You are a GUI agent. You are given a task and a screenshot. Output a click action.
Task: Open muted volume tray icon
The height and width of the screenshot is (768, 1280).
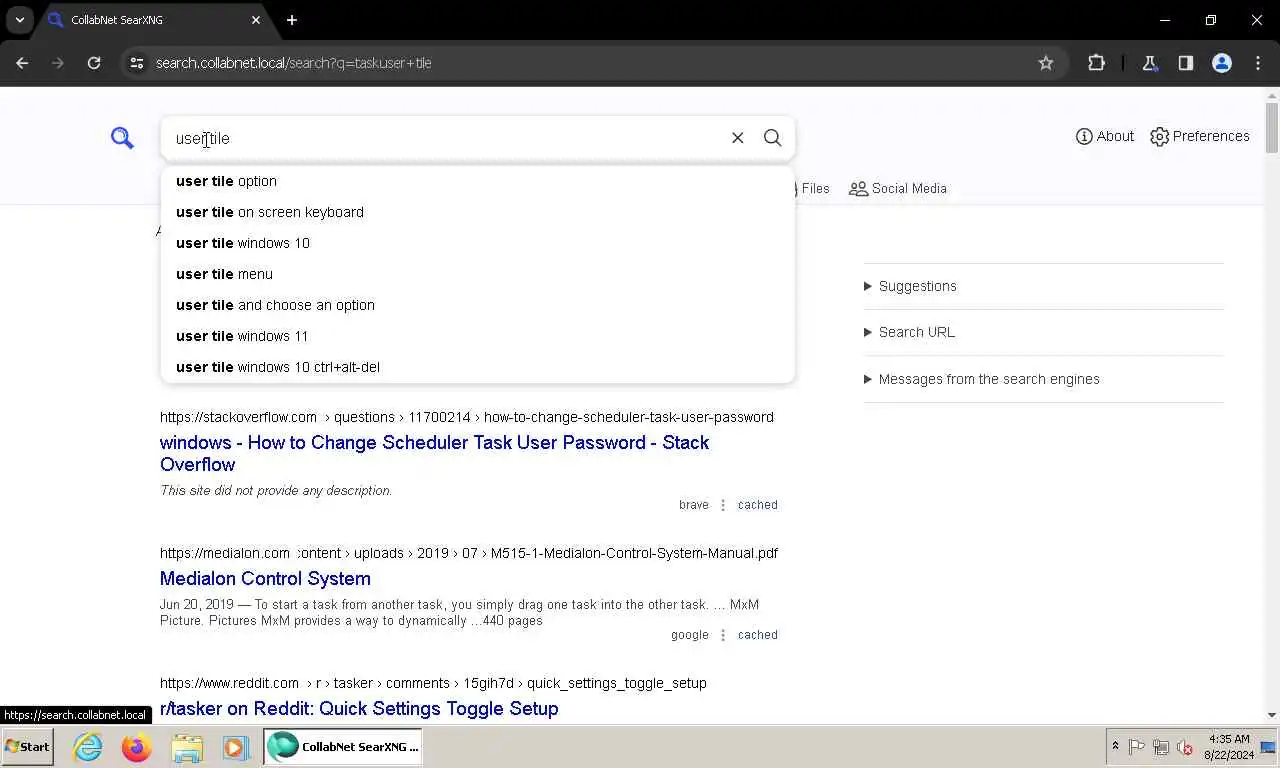coord(1185,747)
